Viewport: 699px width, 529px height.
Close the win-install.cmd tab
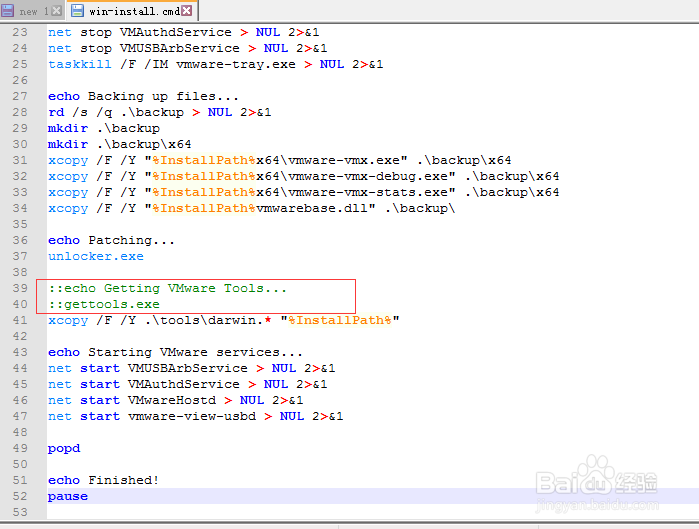(188, 11)
